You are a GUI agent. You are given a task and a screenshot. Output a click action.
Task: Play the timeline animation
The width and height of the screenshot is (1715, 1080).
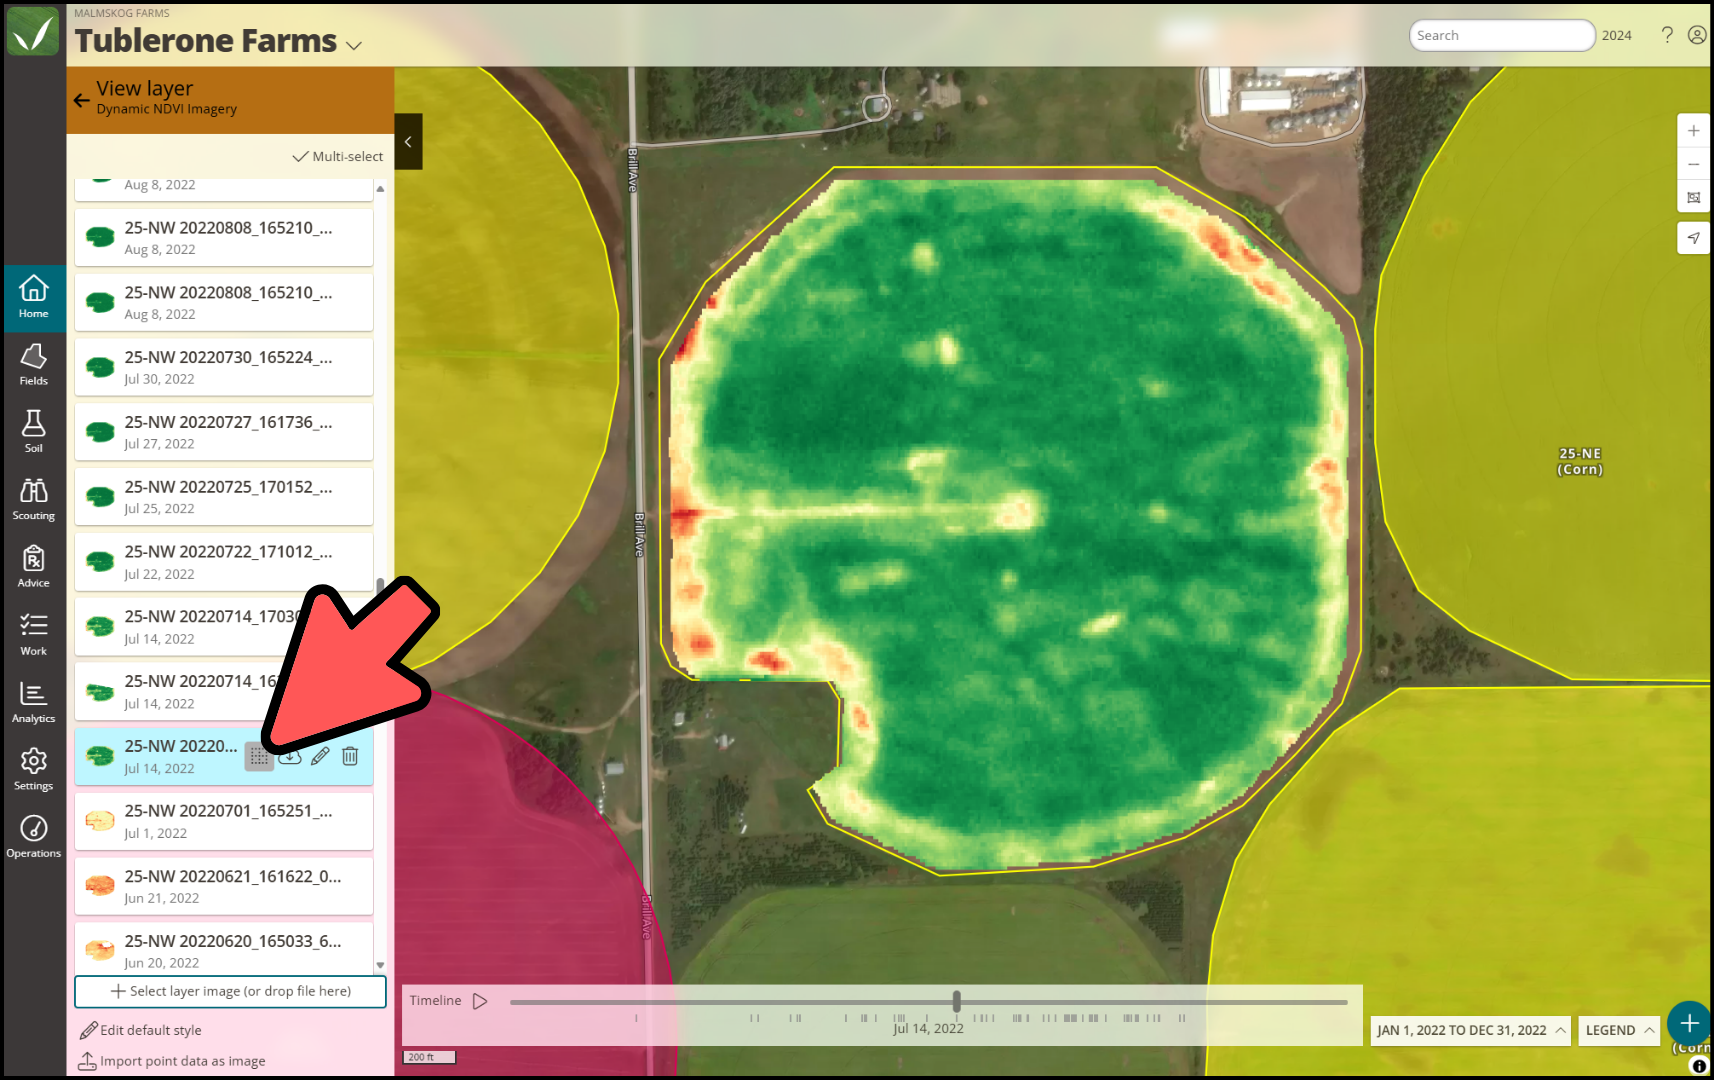(x=480, y=1001)
